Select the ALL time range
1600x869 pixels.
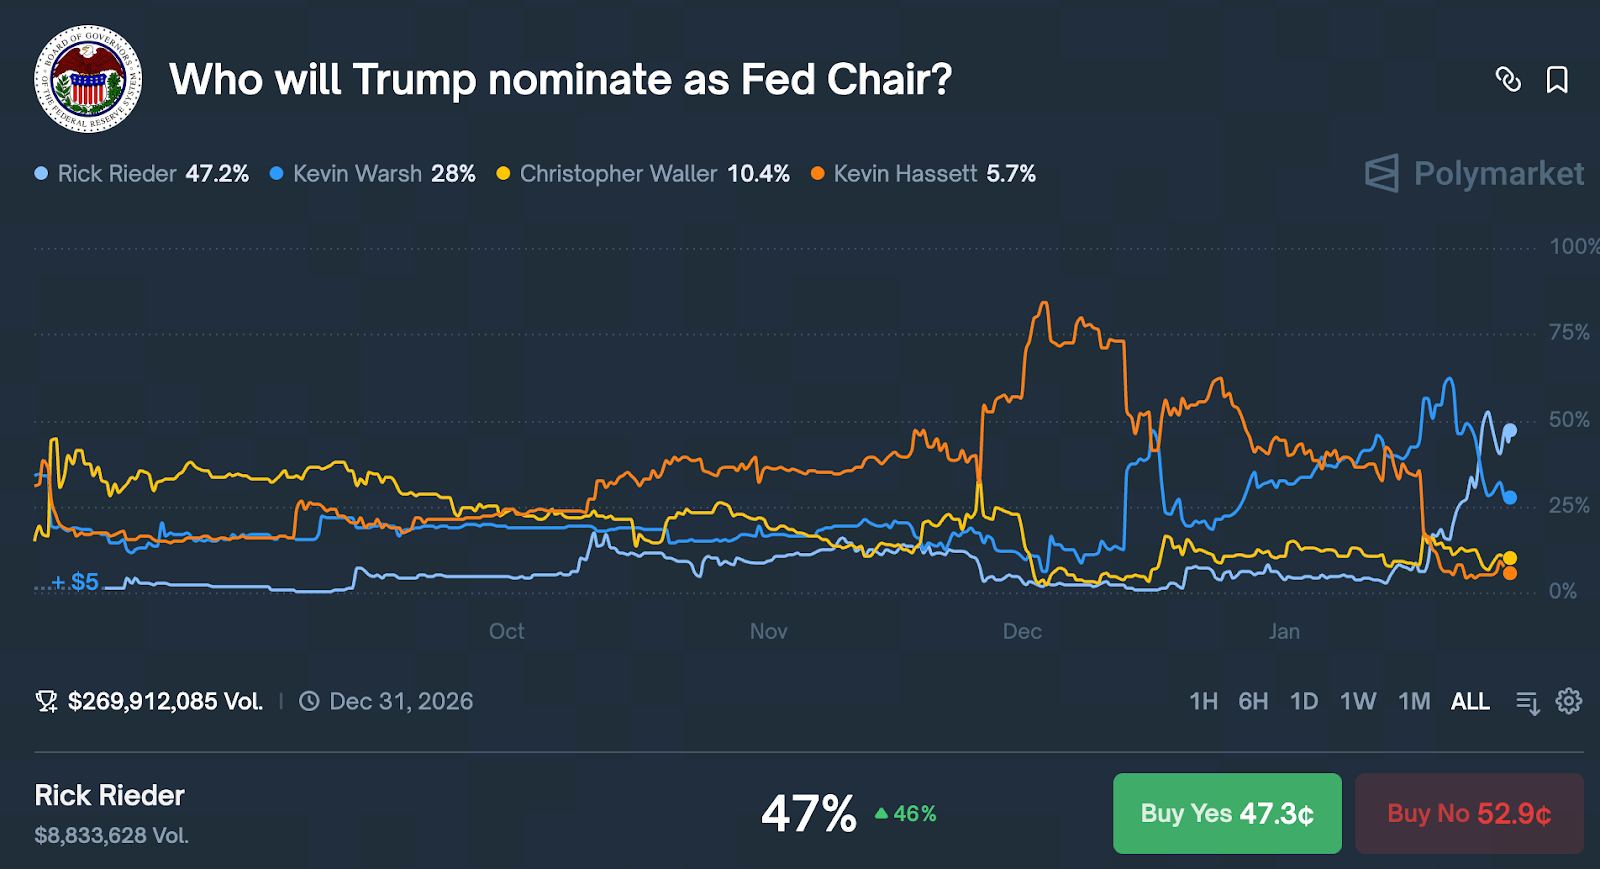pyautogui.click(x=1470, y=701)
